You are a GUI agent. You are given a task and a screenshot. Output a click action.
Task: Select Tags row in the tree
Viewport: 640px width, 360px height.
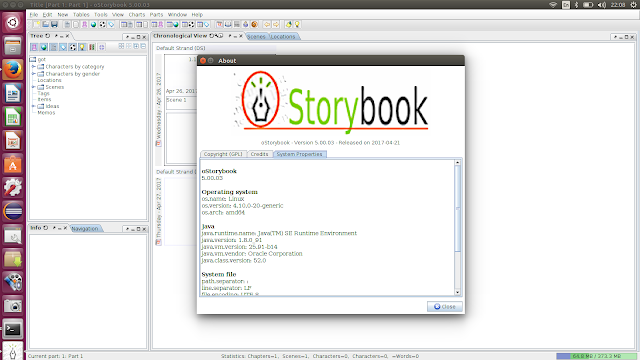point(43,93)
